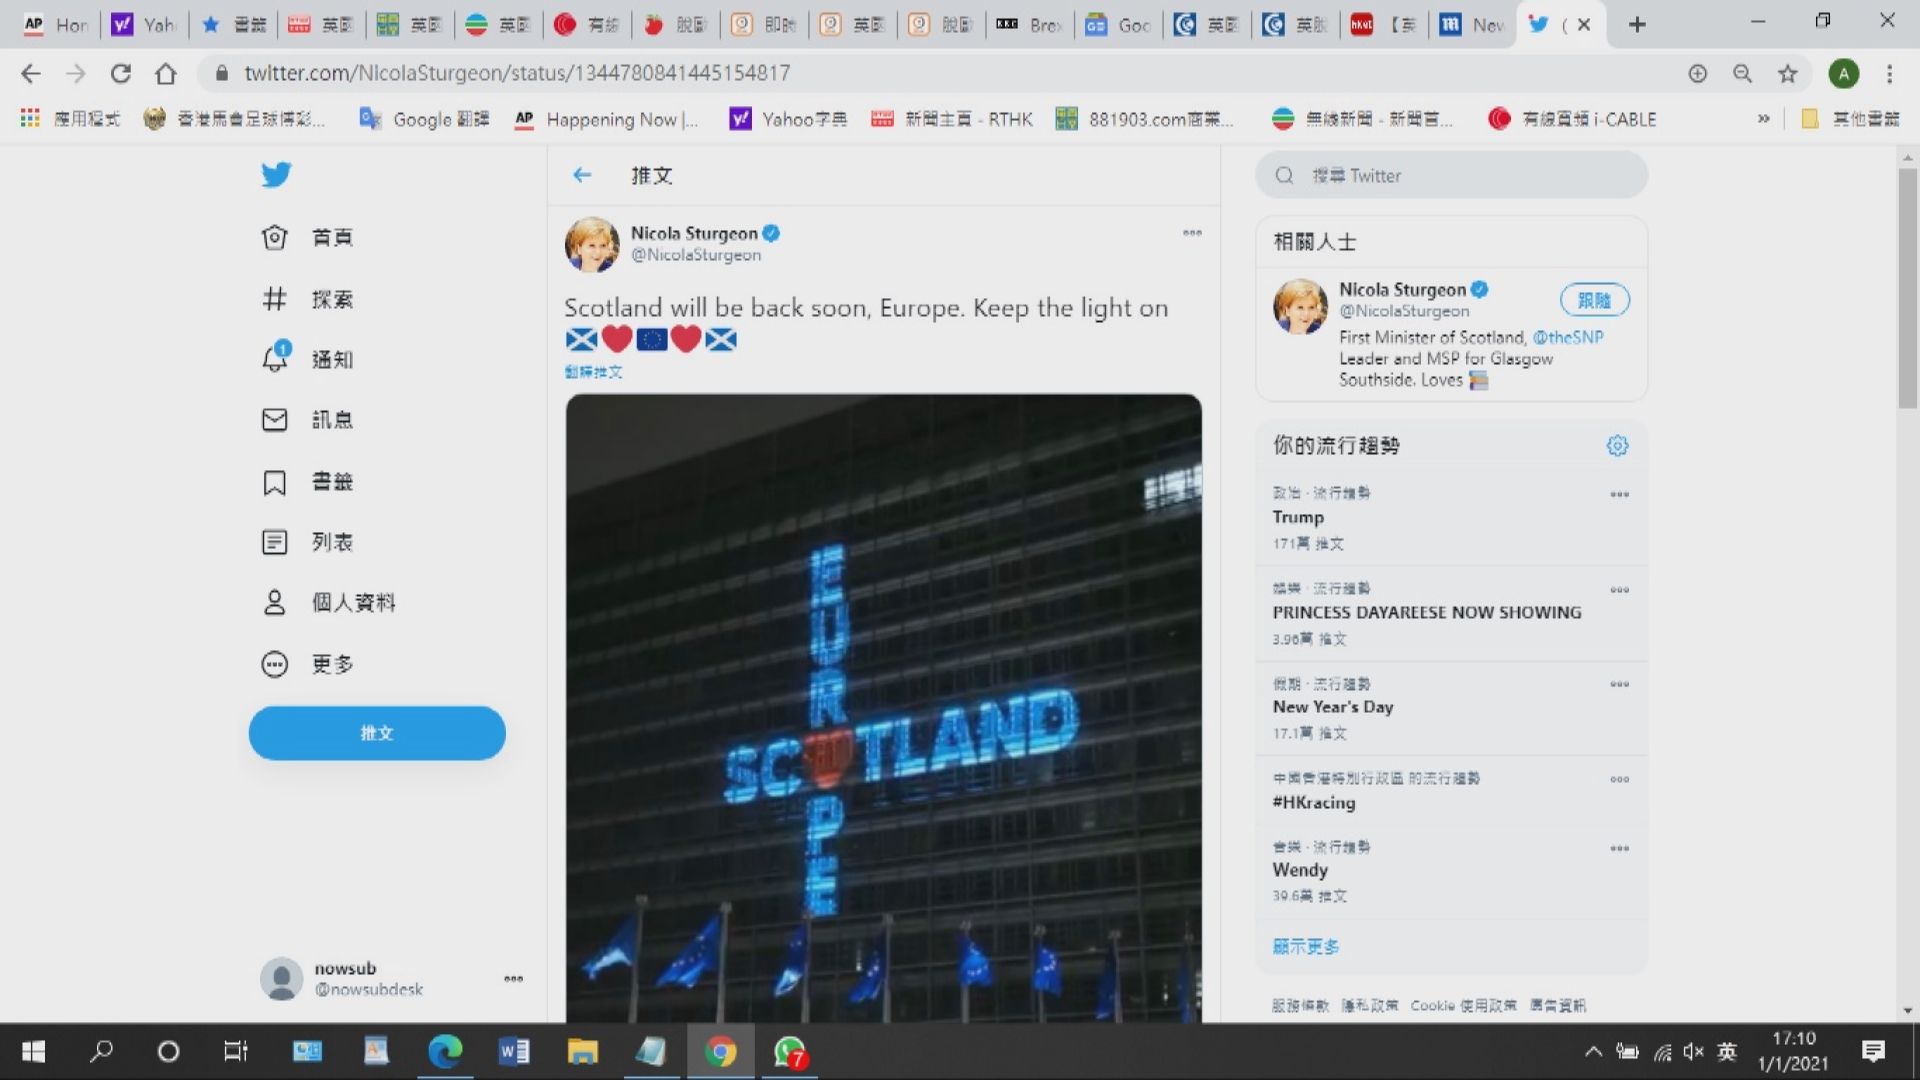Open the 更多 (More) menu in sidebar
1920x1080 pixels.
coord(275,663)
